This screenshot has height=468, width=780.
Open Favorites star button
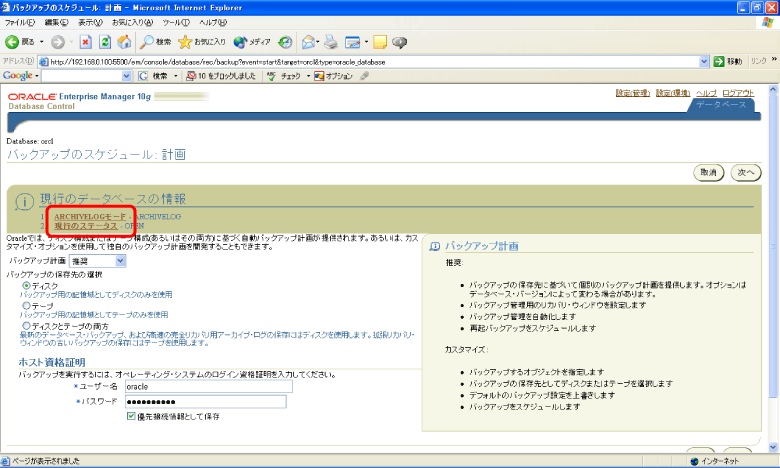(202, 42)
